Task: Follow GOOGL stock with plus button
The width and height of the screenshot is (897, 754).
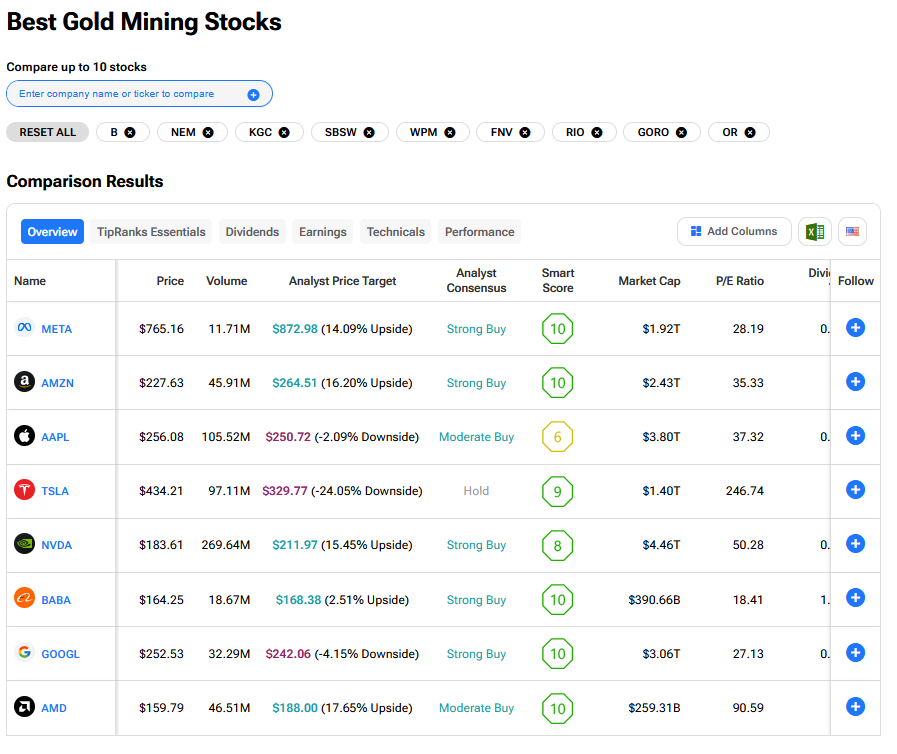Action: [x=855, y=653]
